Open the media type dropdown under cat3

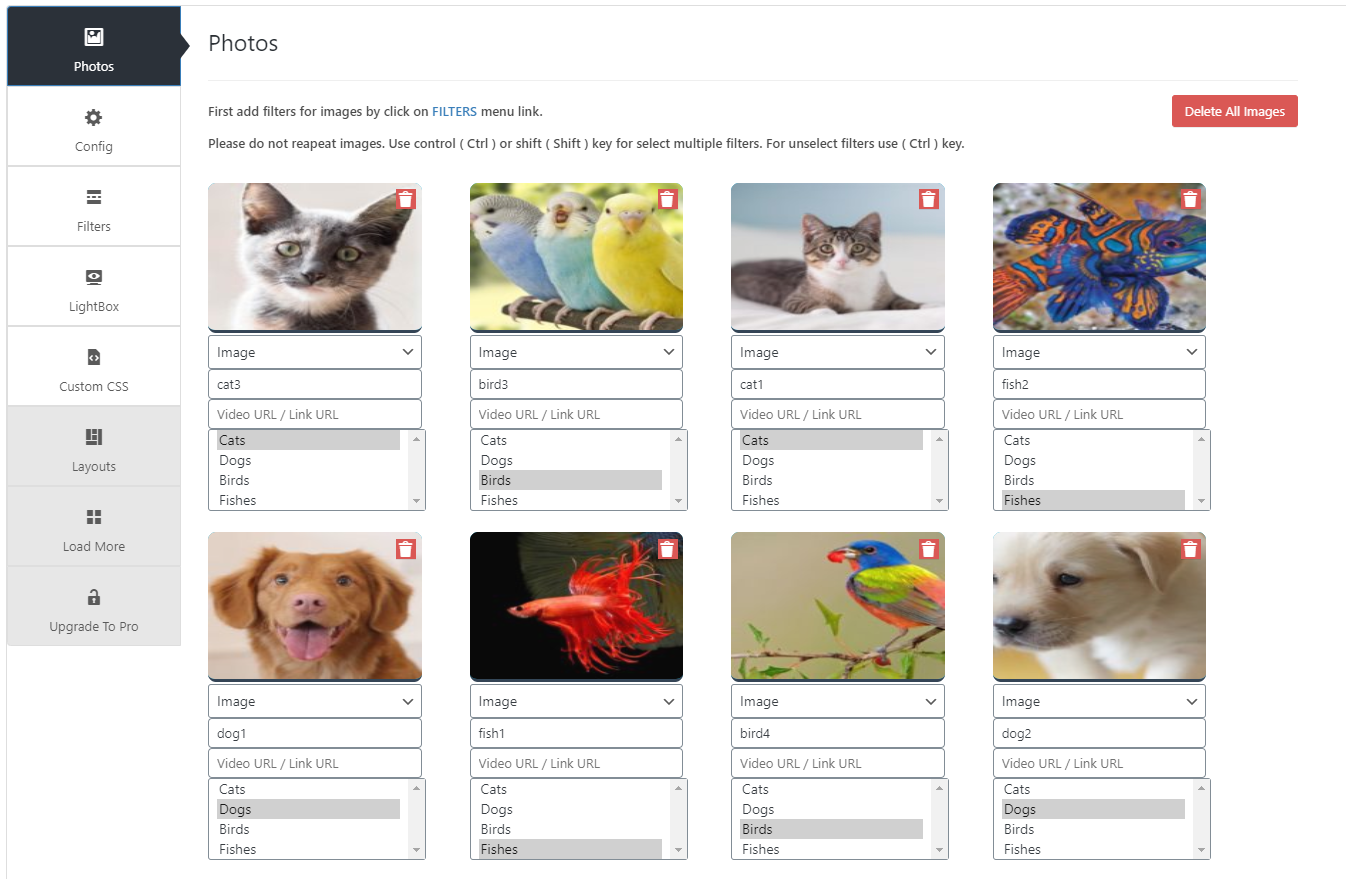coord(314,351)
